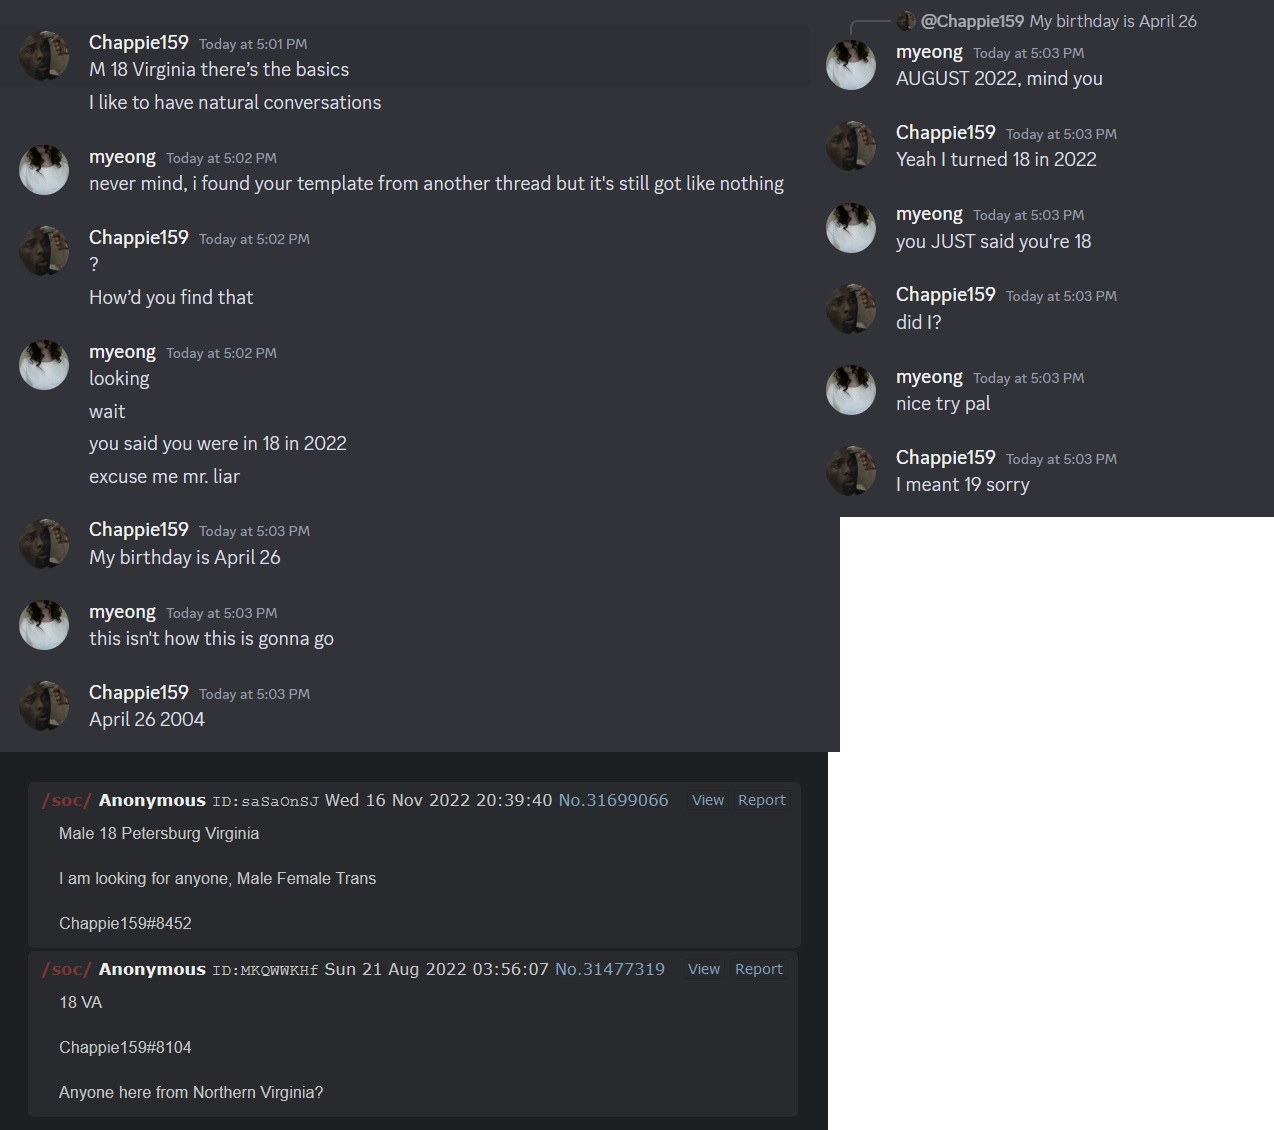This screenshot has width=1274, height=1130.
Task: Click post number No.31477319
Action: (610, 969)
